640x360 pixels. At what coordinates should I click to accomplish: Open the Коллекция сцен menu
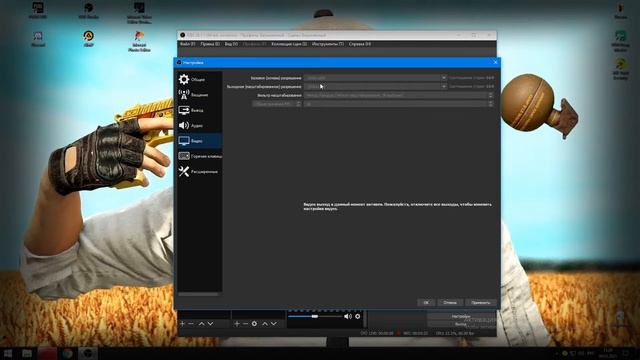289,44
